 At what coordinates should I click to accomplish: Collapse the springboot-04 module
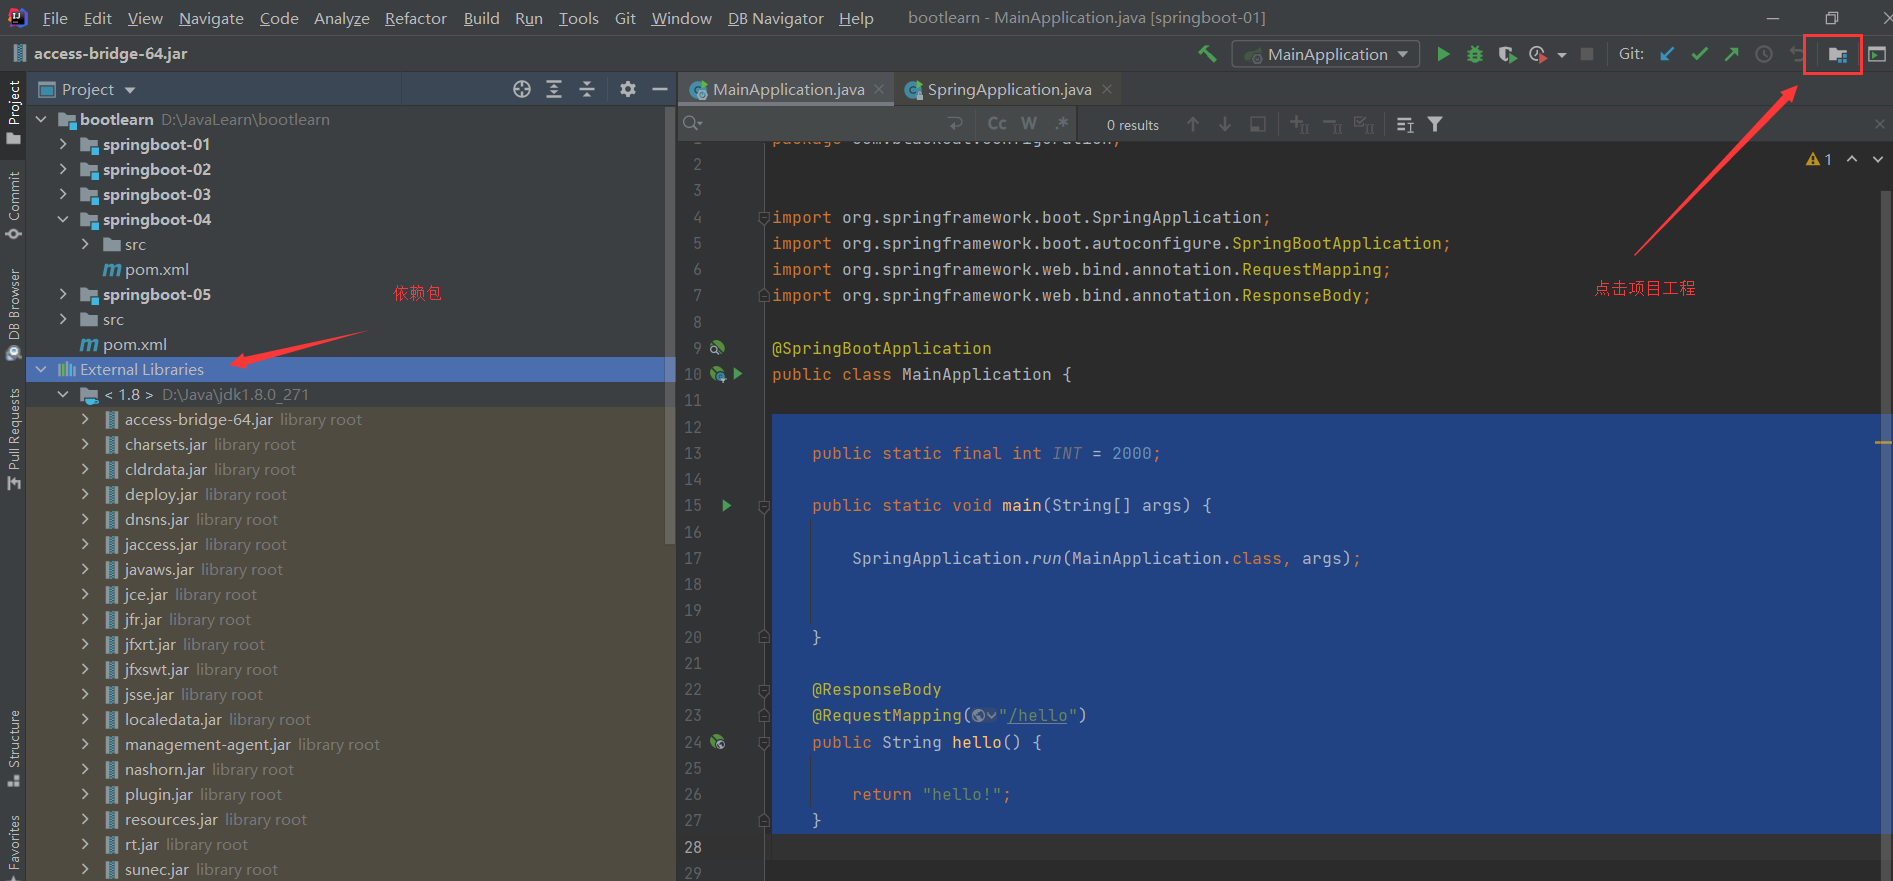click(63, 219)
